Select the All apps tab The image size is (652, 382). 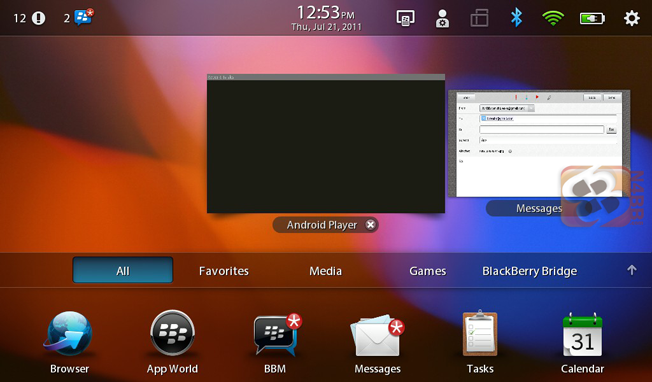click(123, 271)
